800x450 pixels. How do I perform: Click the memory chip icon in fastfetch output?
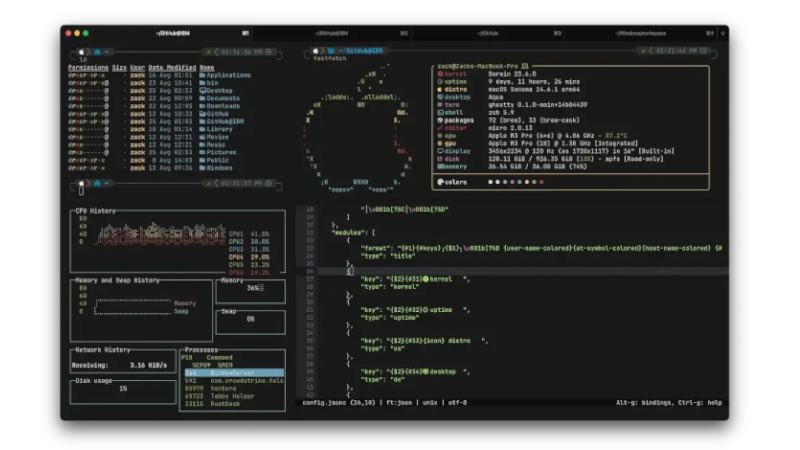click(x=440, y=166)
